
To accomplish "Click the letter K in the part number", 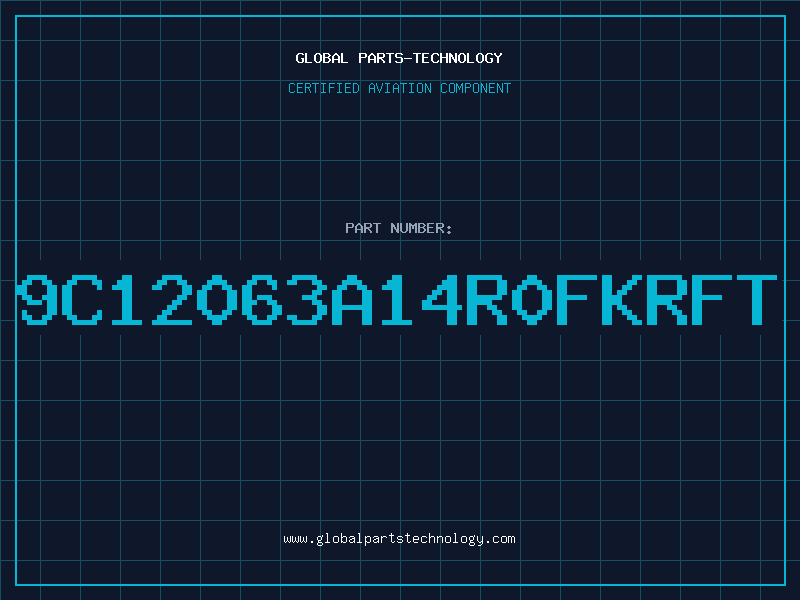I will click(622, 299).
